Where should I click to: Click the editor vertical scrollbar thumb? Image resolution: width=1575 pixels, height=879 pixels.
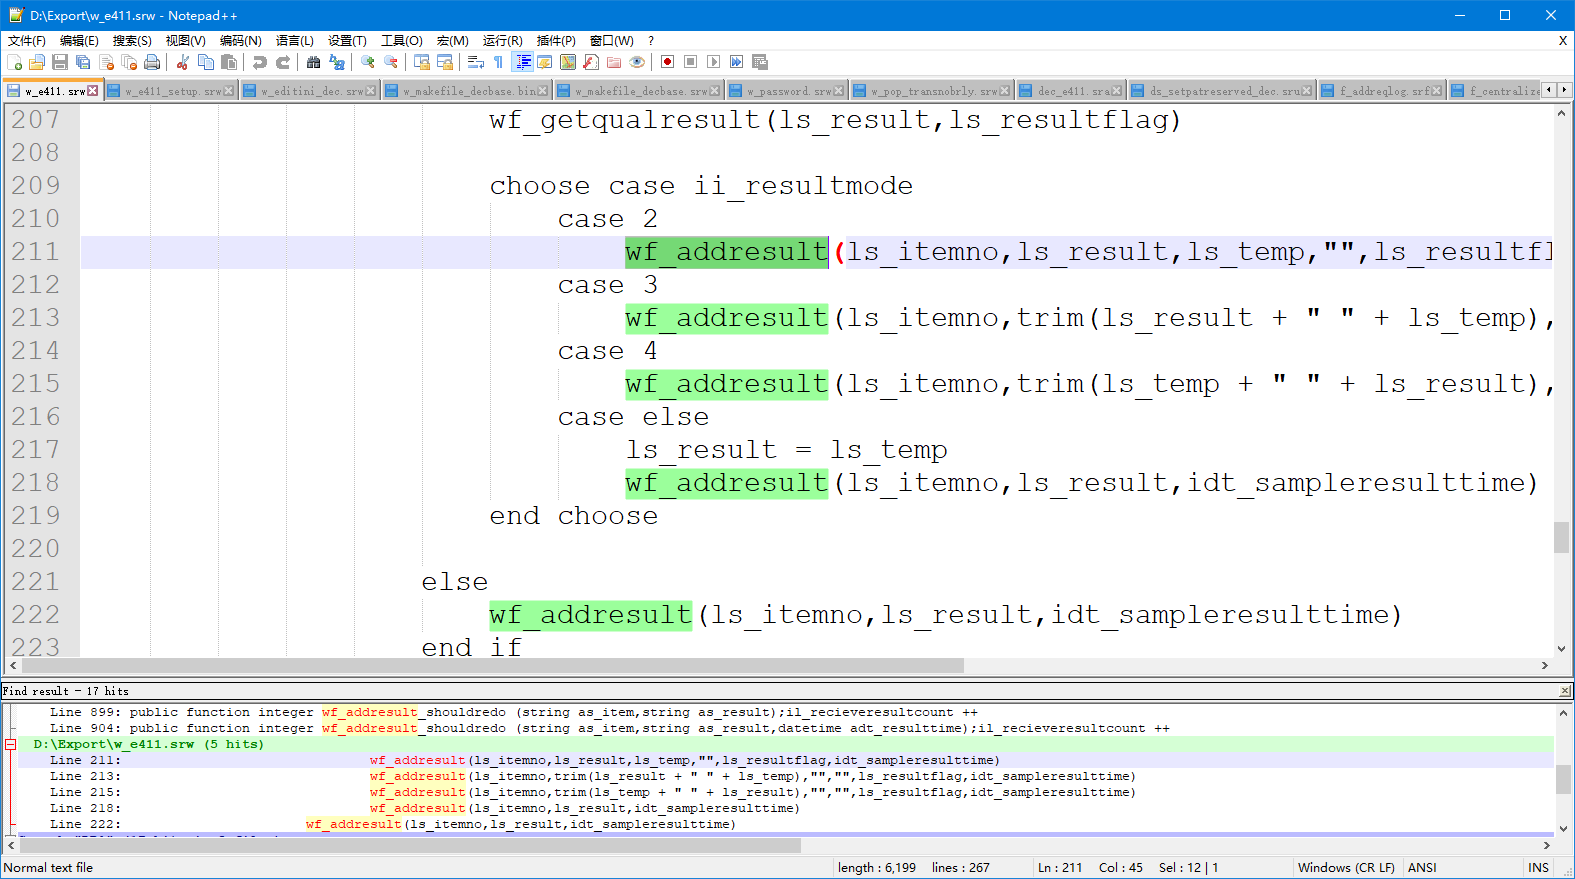tap(1561, 537)
